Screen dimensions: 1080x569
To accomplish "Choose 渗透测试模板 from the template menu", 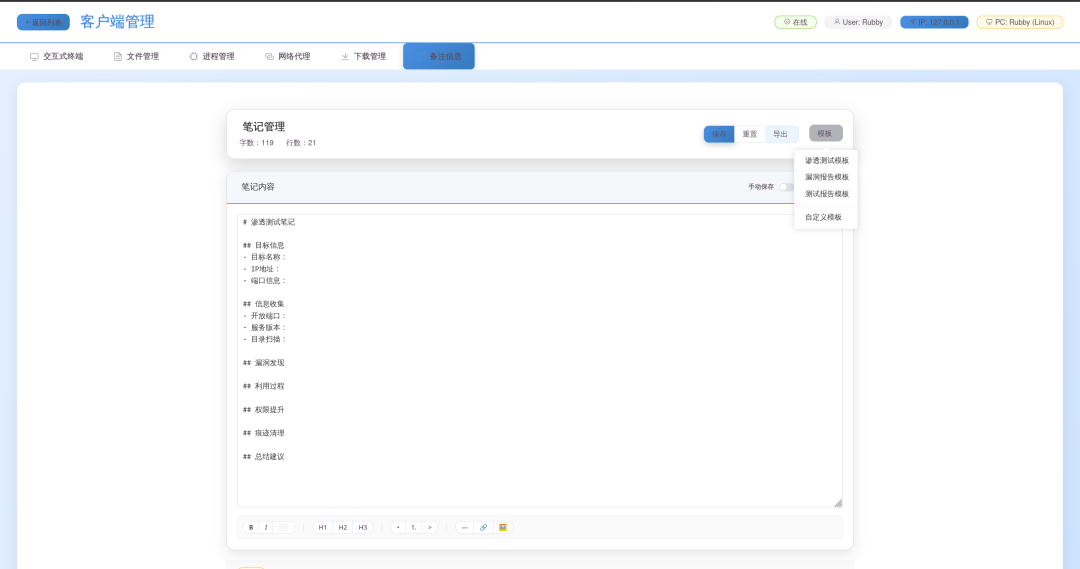I will pos(826,161).
